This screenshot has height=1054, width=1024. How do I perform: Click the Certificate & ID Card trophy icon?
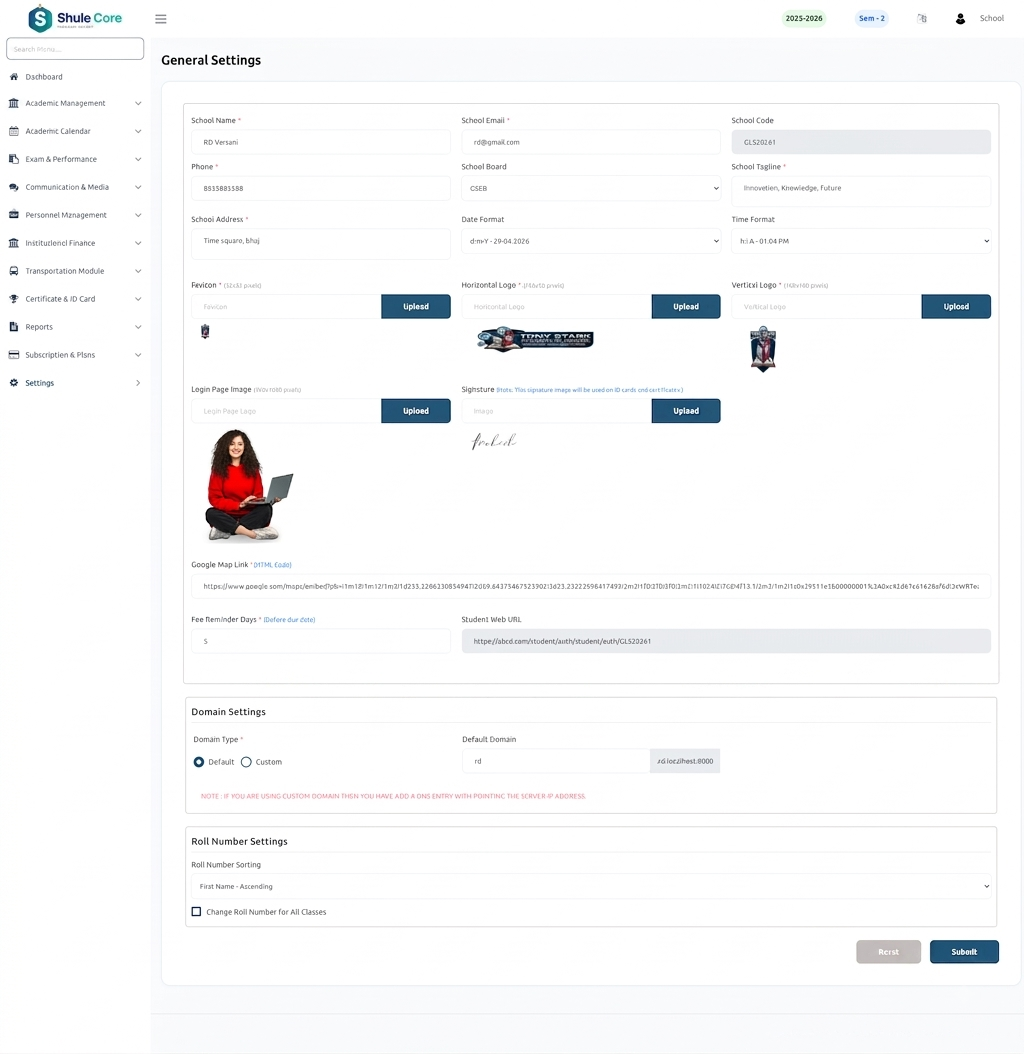[13, 299]
